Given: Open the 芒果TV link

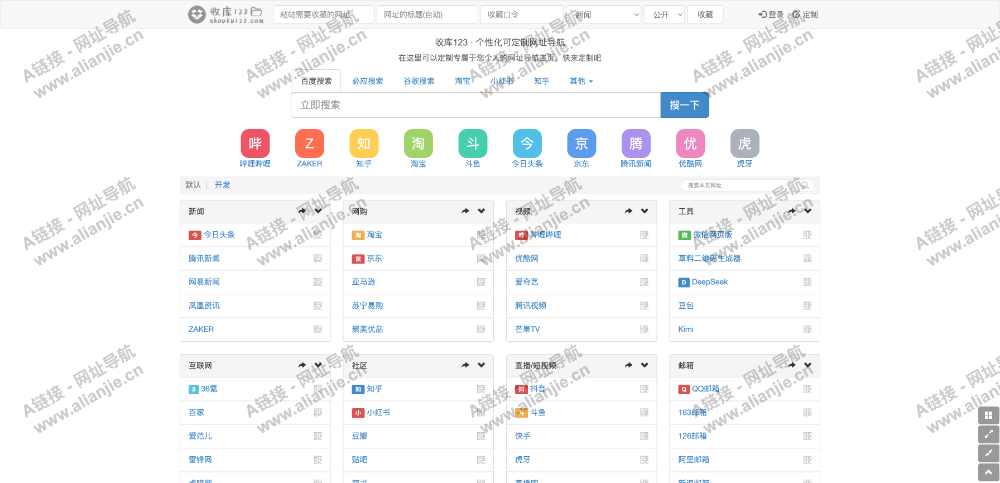Looking at the screenshot, I should 527,329.
